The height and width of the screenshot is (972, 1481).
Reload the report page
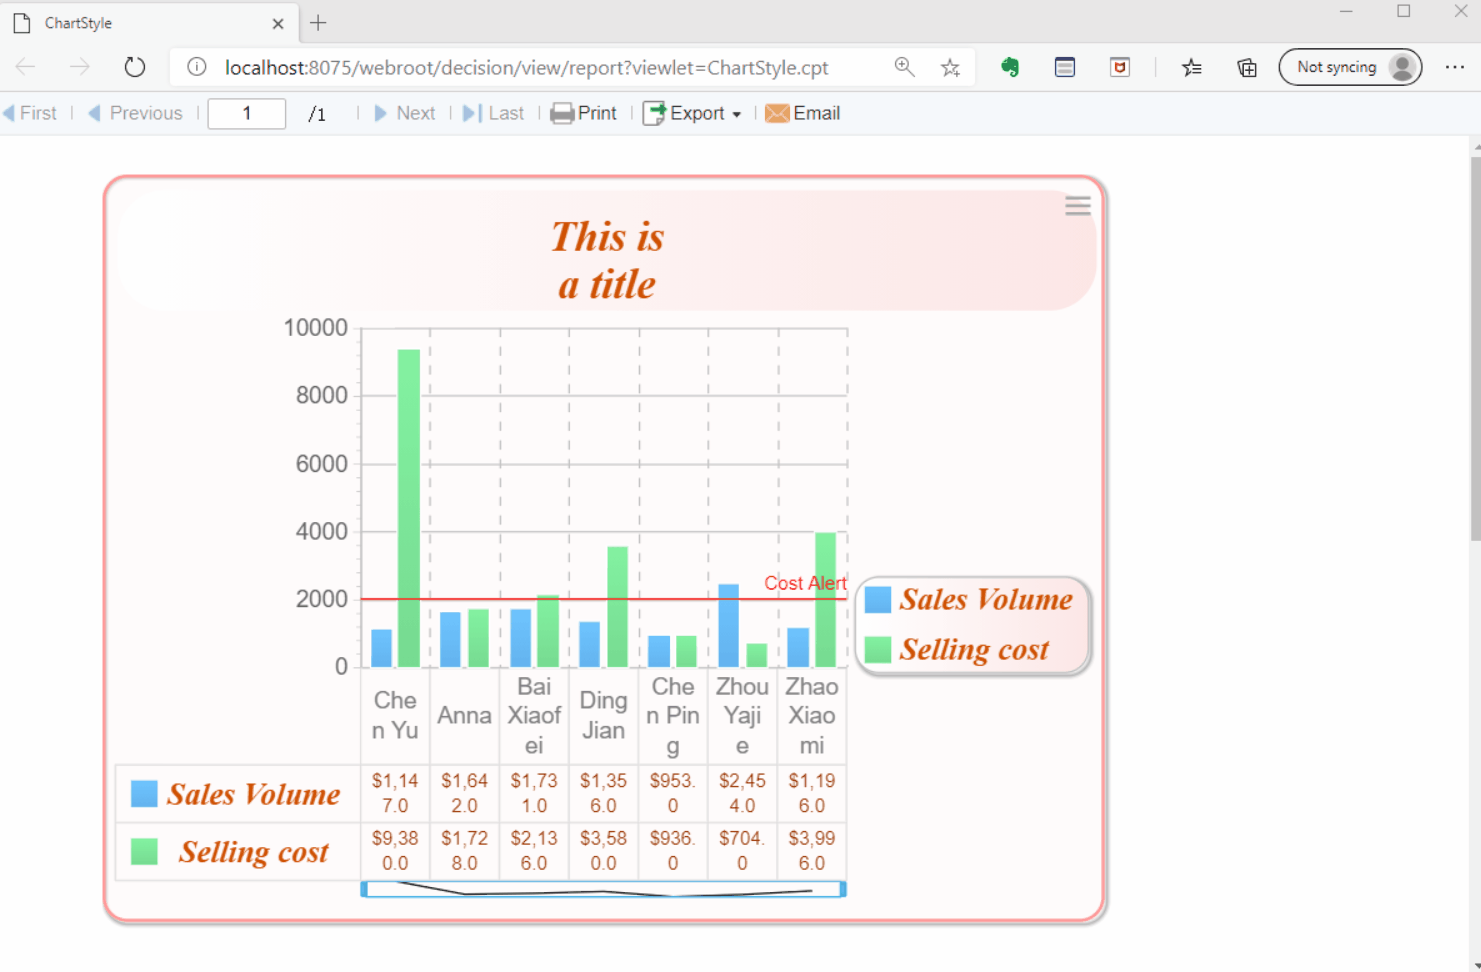pos(135,67)
